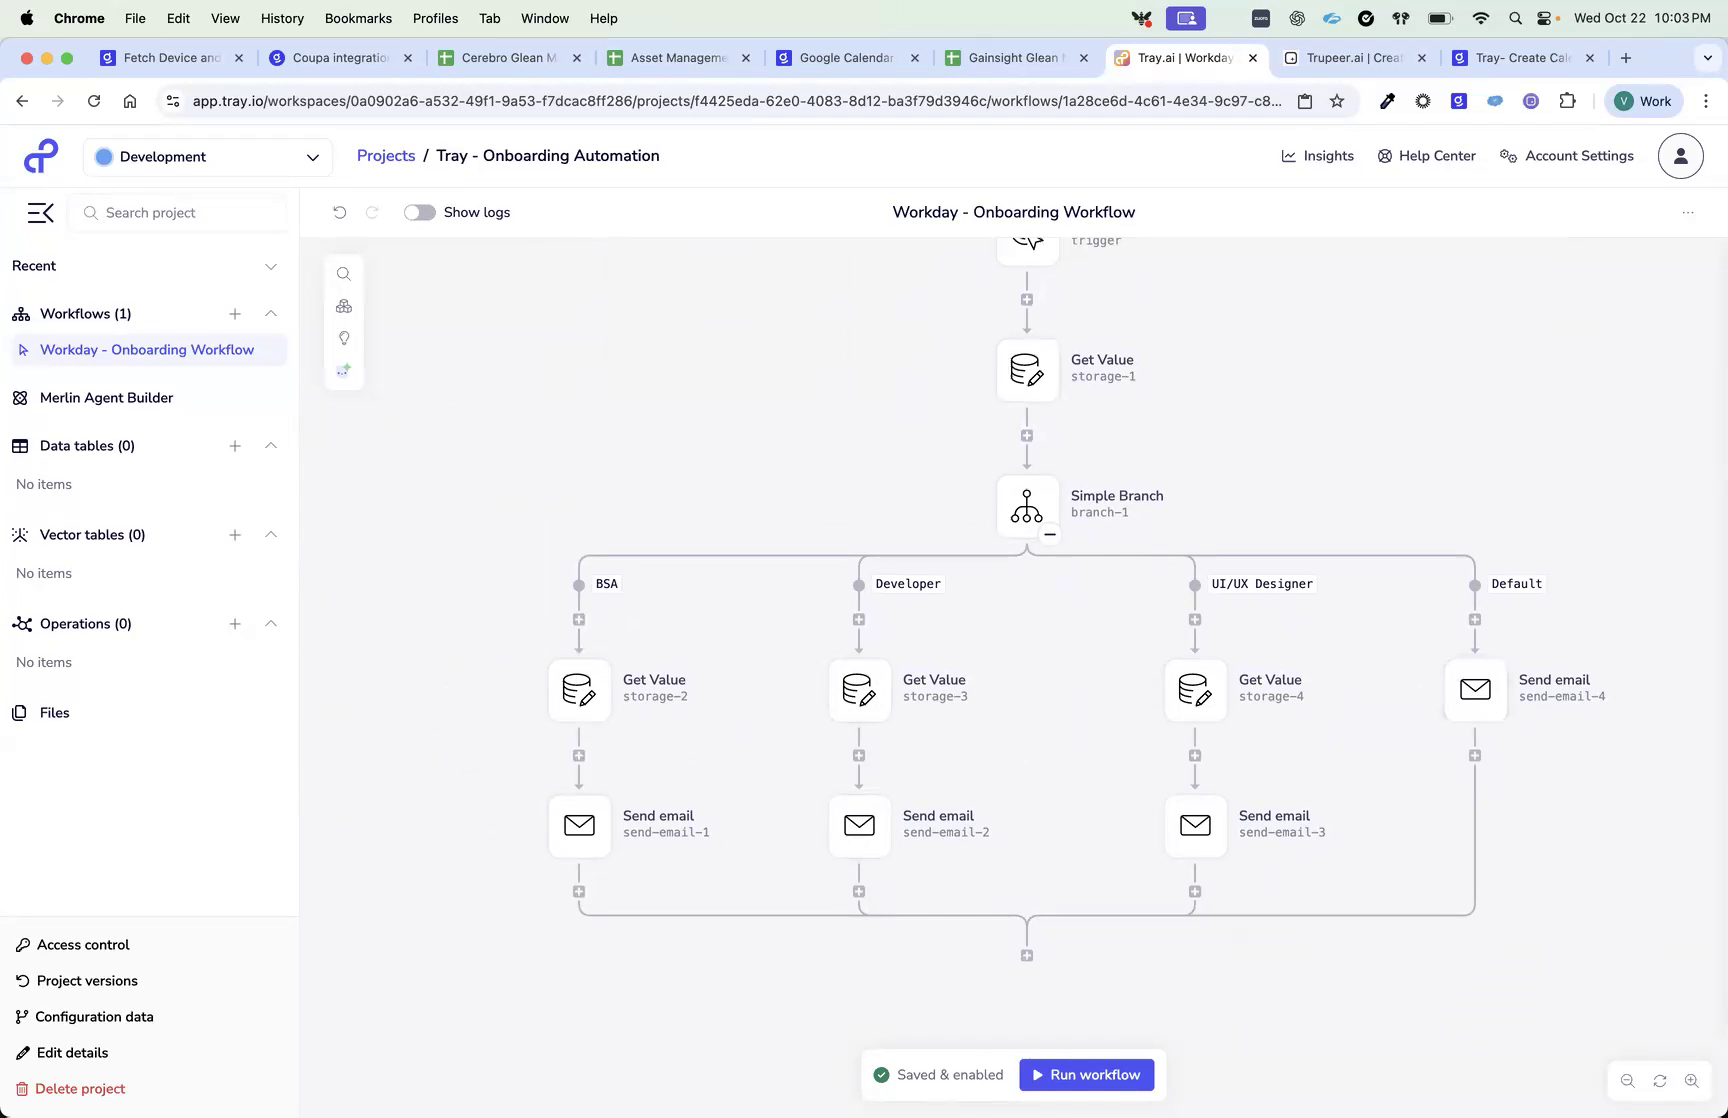Click the lightbulb suggestions icon on the canvas

344,338
